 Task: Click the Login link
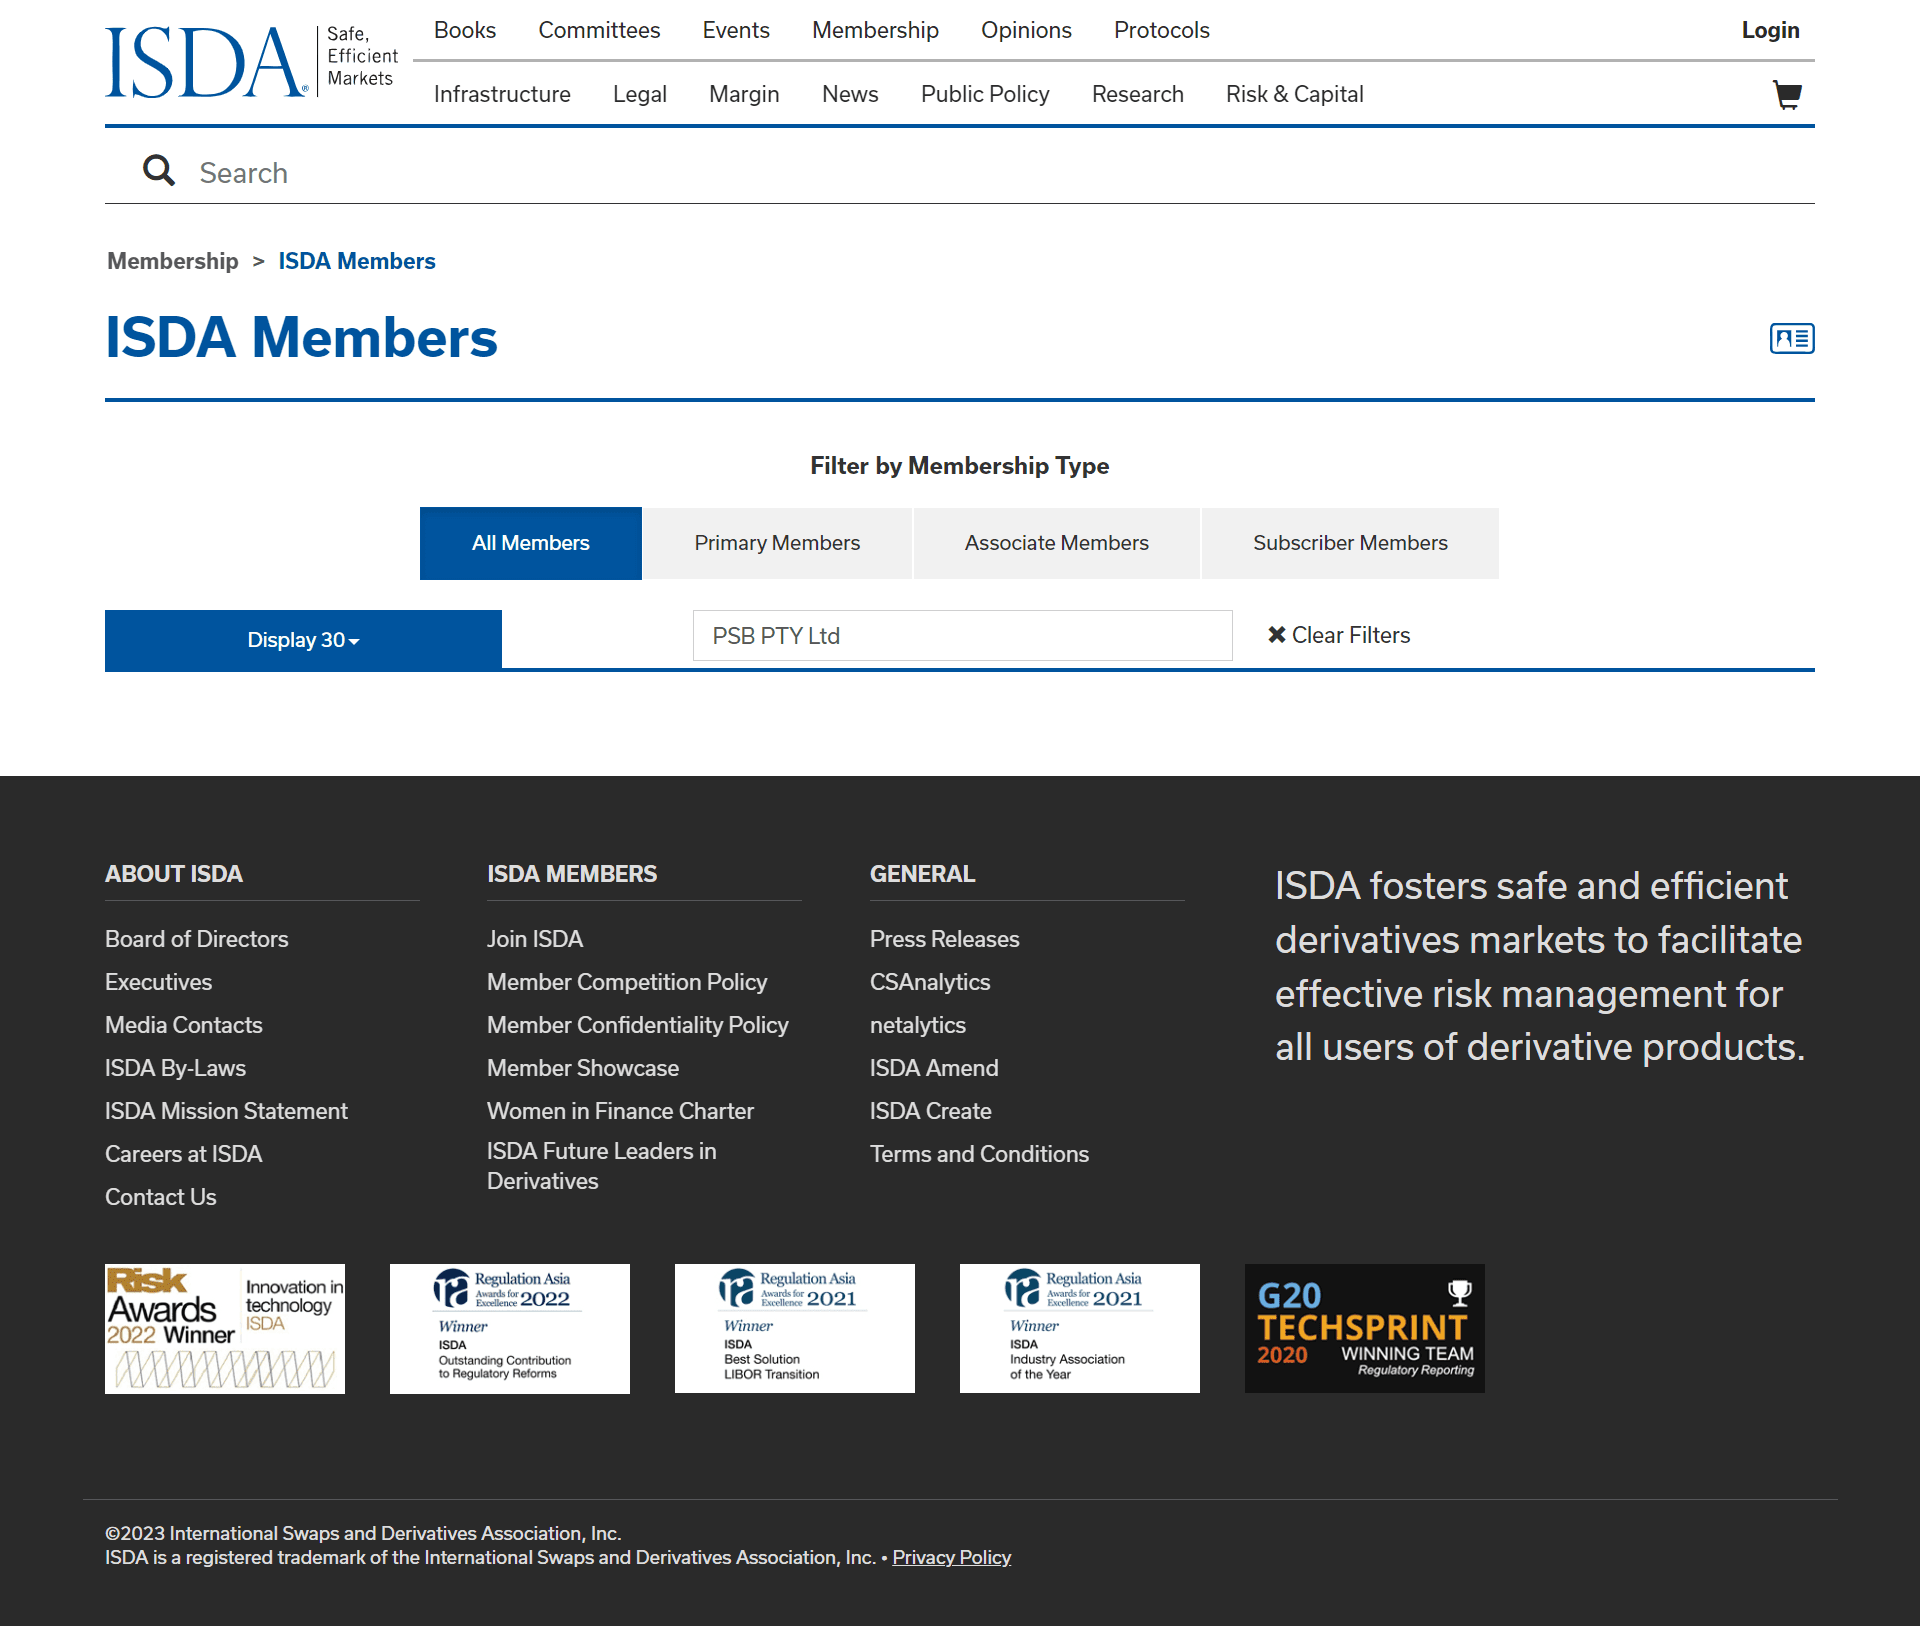coord(1770,30)
